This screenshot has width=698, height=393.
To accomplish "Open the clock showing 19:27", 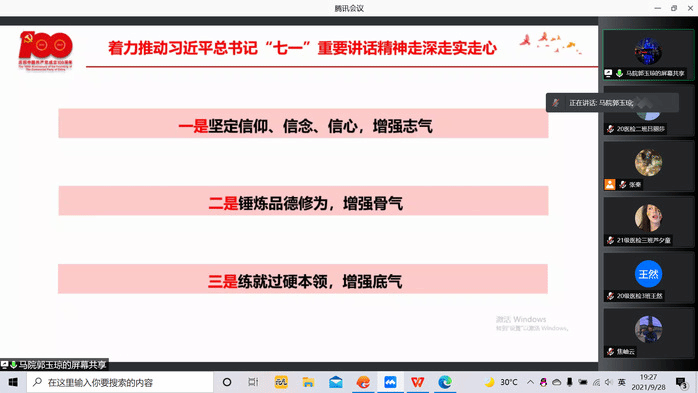I will 649,382.
